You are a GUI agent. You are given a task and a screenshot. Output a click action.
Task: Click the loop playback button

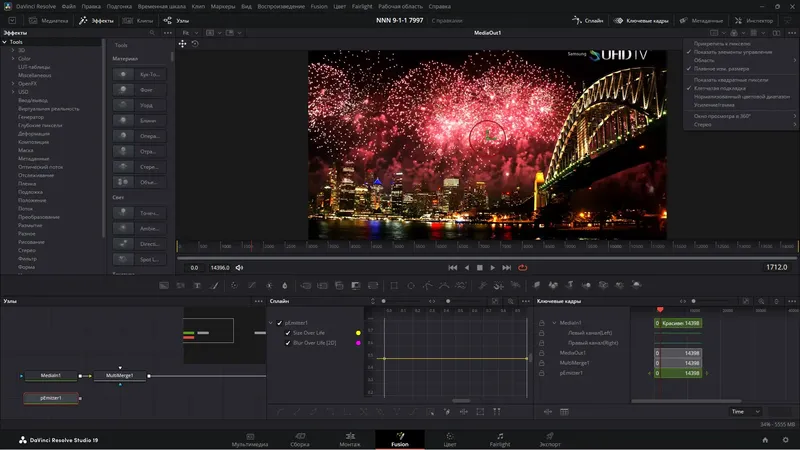pyautogui.click(x=522, y=267)
